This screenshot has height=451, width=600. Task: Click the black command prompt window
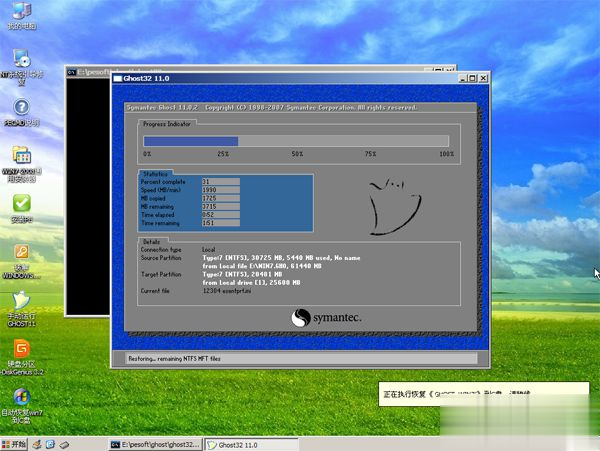pos(88,200)
